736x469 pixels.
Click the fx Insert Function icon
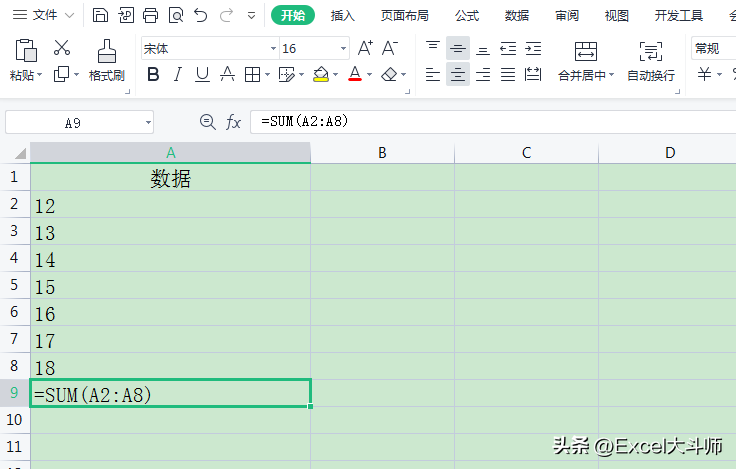233,122
